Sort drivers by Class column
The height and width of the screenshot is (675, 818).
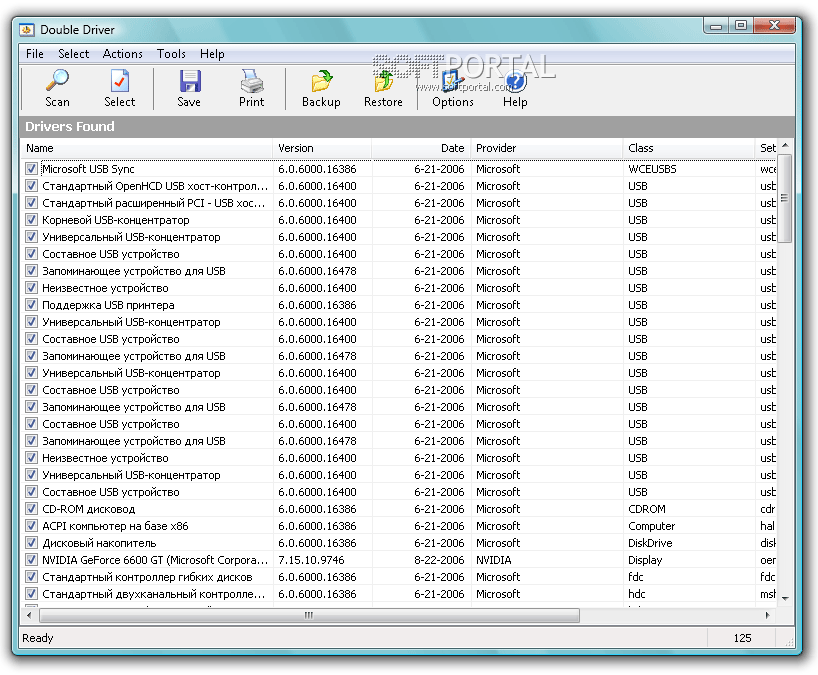[x=689, y=148]
